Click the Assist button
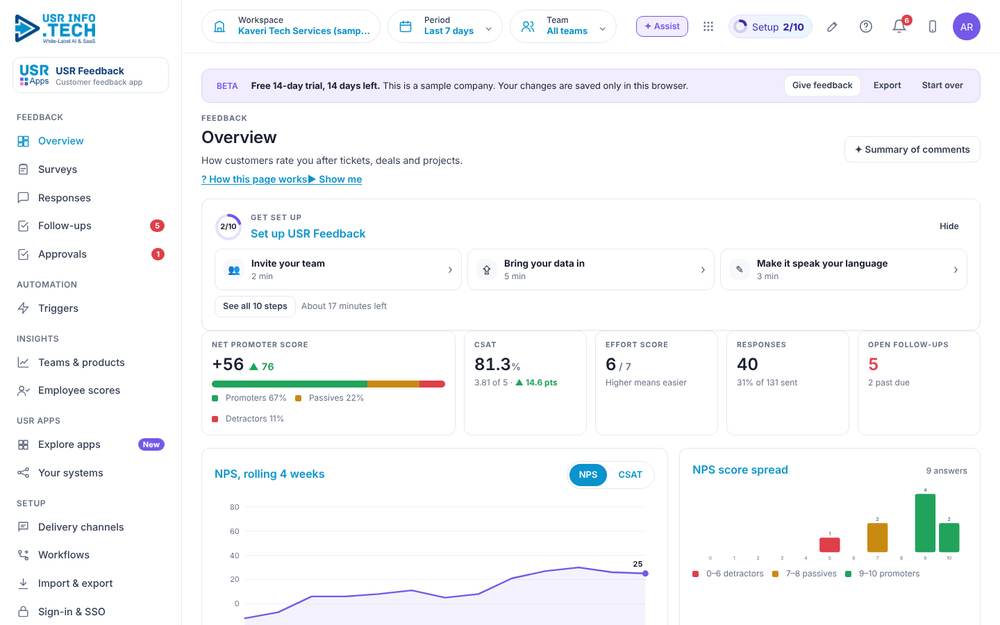1000x625 pixels. [662, 26]
